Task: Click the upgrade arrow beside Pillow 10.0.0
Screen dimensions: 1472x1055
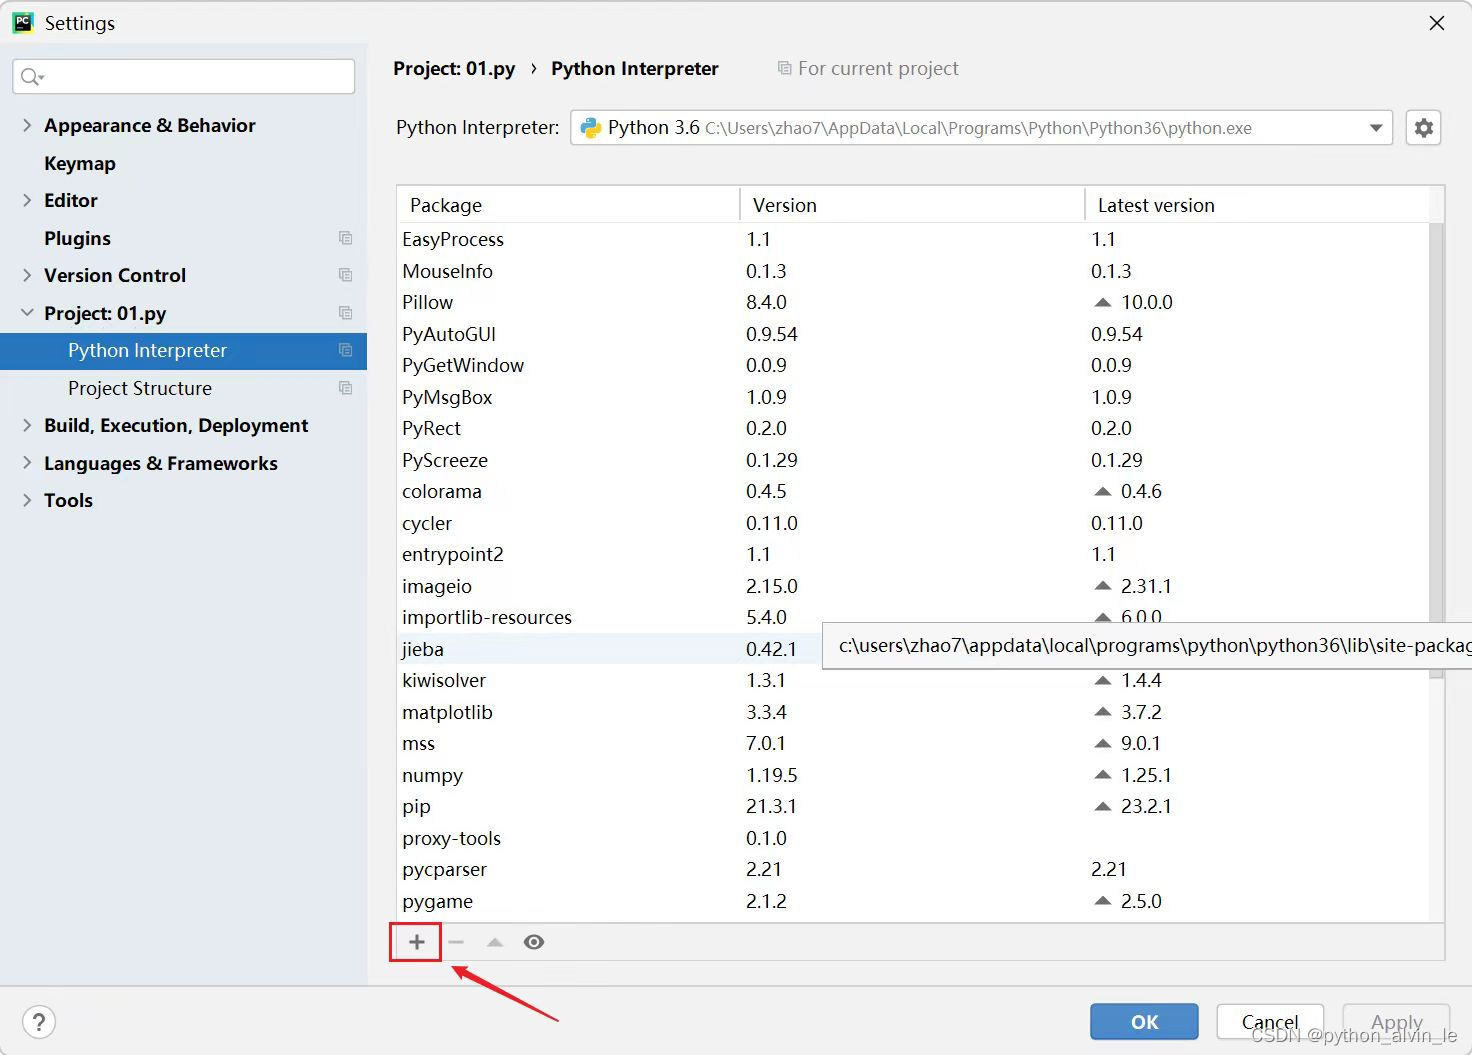Action: click(x=1102, y=302)
